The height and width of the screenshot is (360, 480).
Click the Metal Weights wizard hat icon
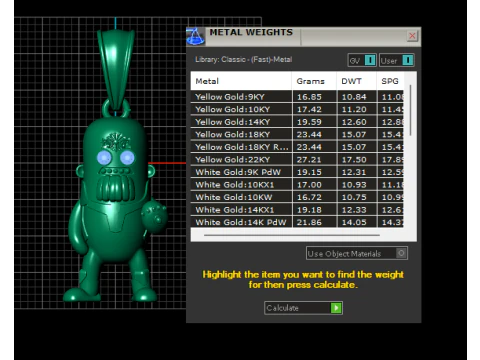[x=195, y=36]
